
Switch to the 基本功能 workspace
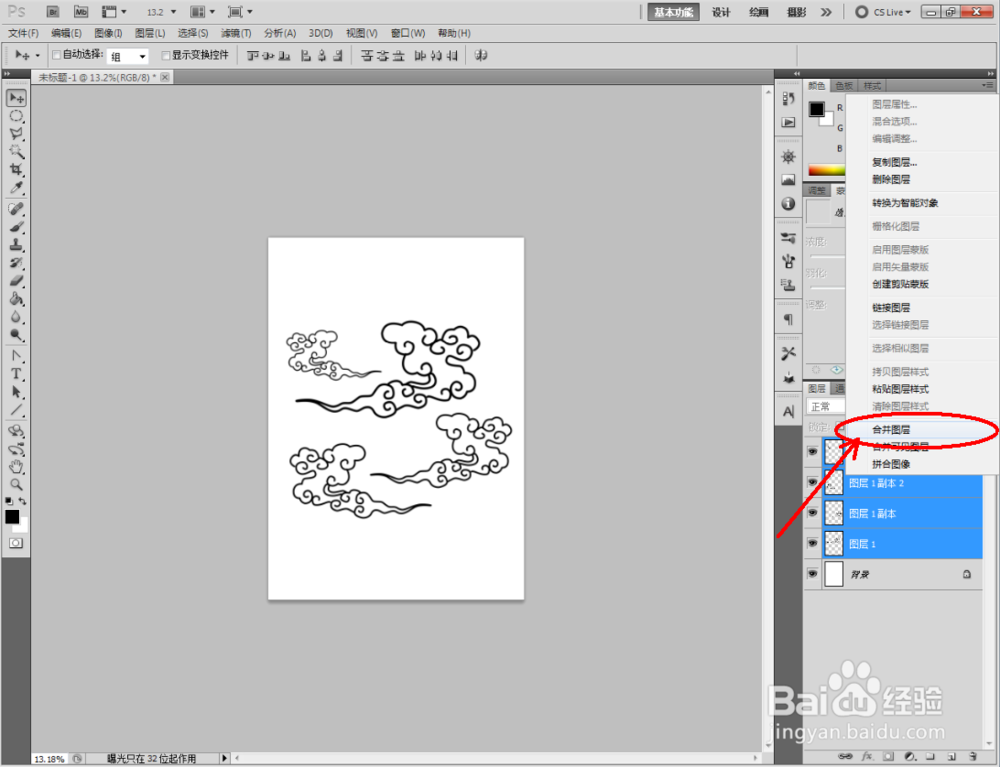(x=673, y=12)
